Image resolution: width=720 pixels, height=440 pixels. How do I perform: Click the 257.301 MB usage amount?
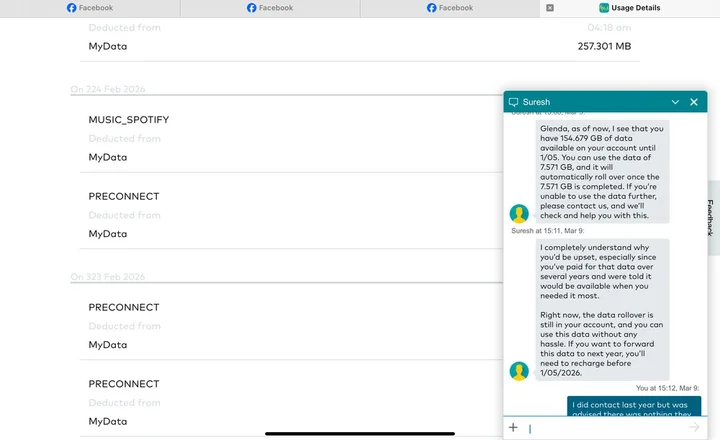click(x=604, y=46)
